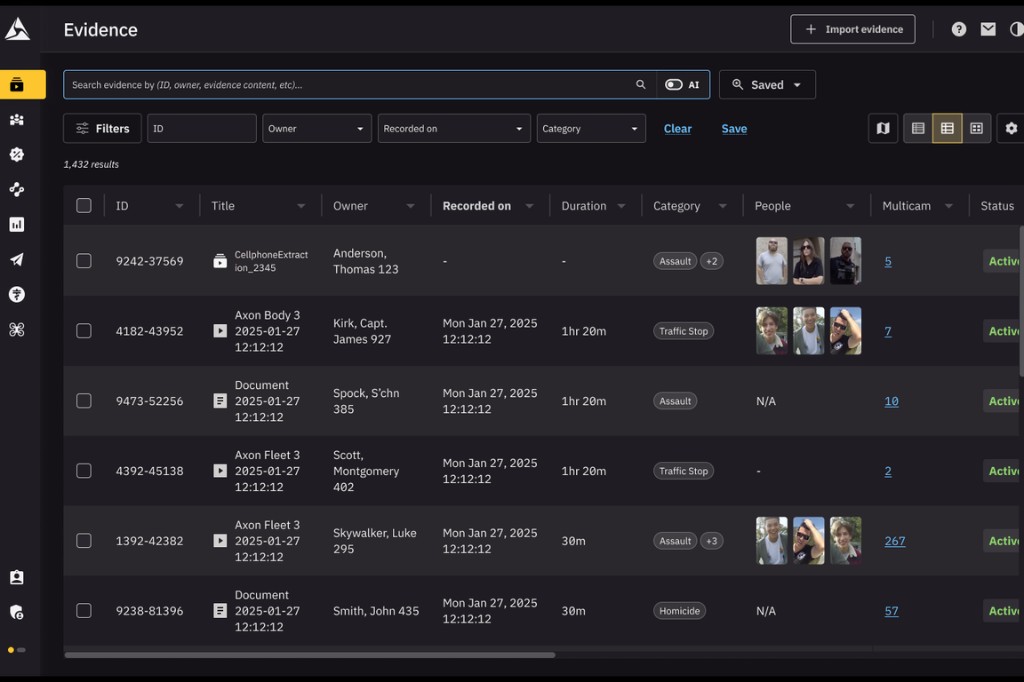Expand the Saved searches dropdown
The image size is (1024, 682).
tap(767, 84)
